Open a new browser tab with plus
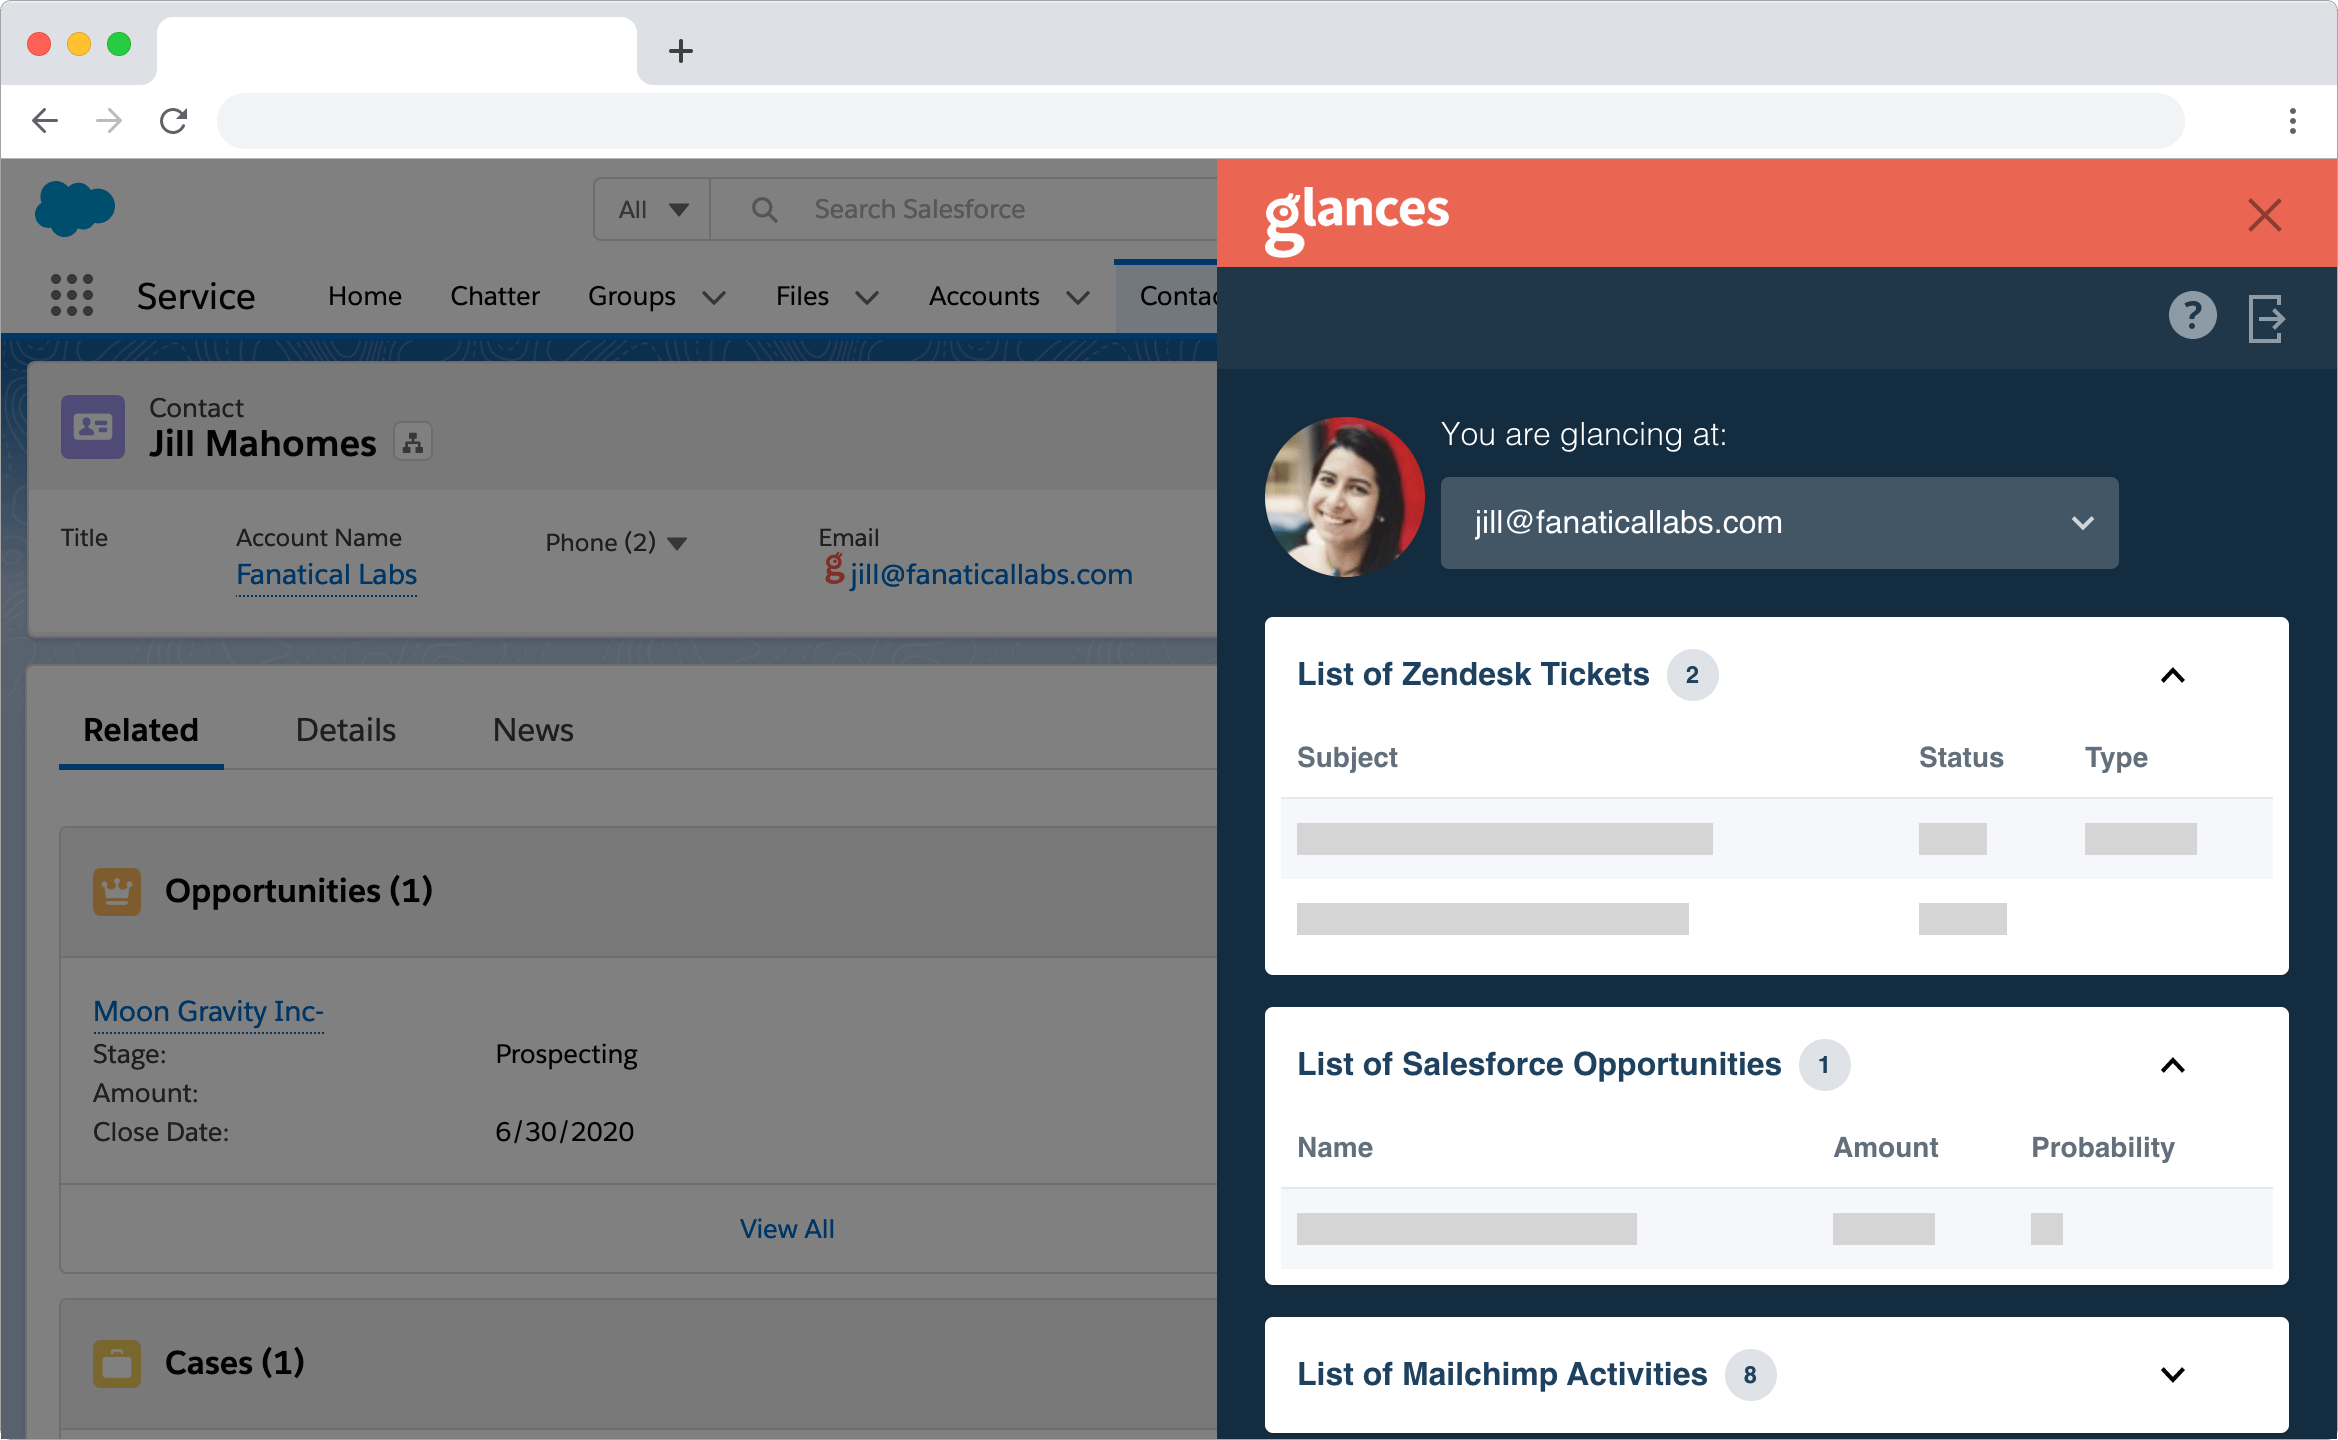 click(681, 51)
